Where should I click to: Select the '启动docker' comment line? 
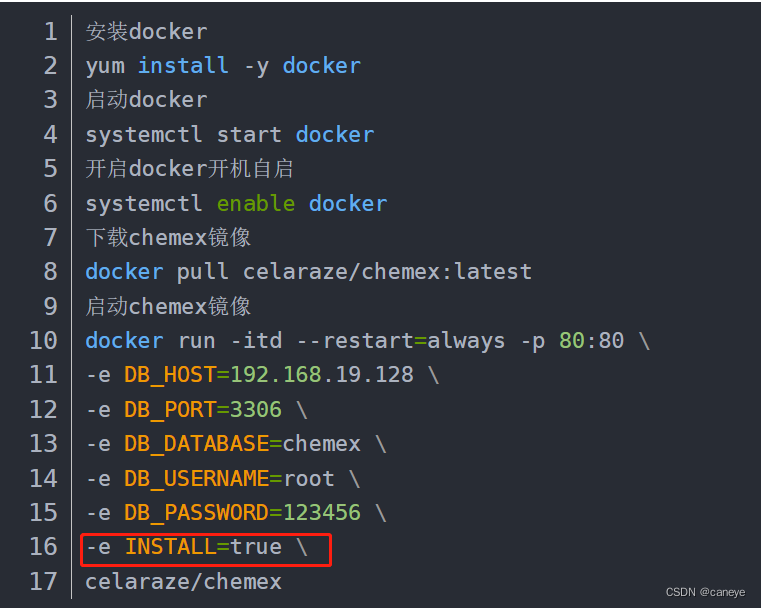click(x=146, y=100)
